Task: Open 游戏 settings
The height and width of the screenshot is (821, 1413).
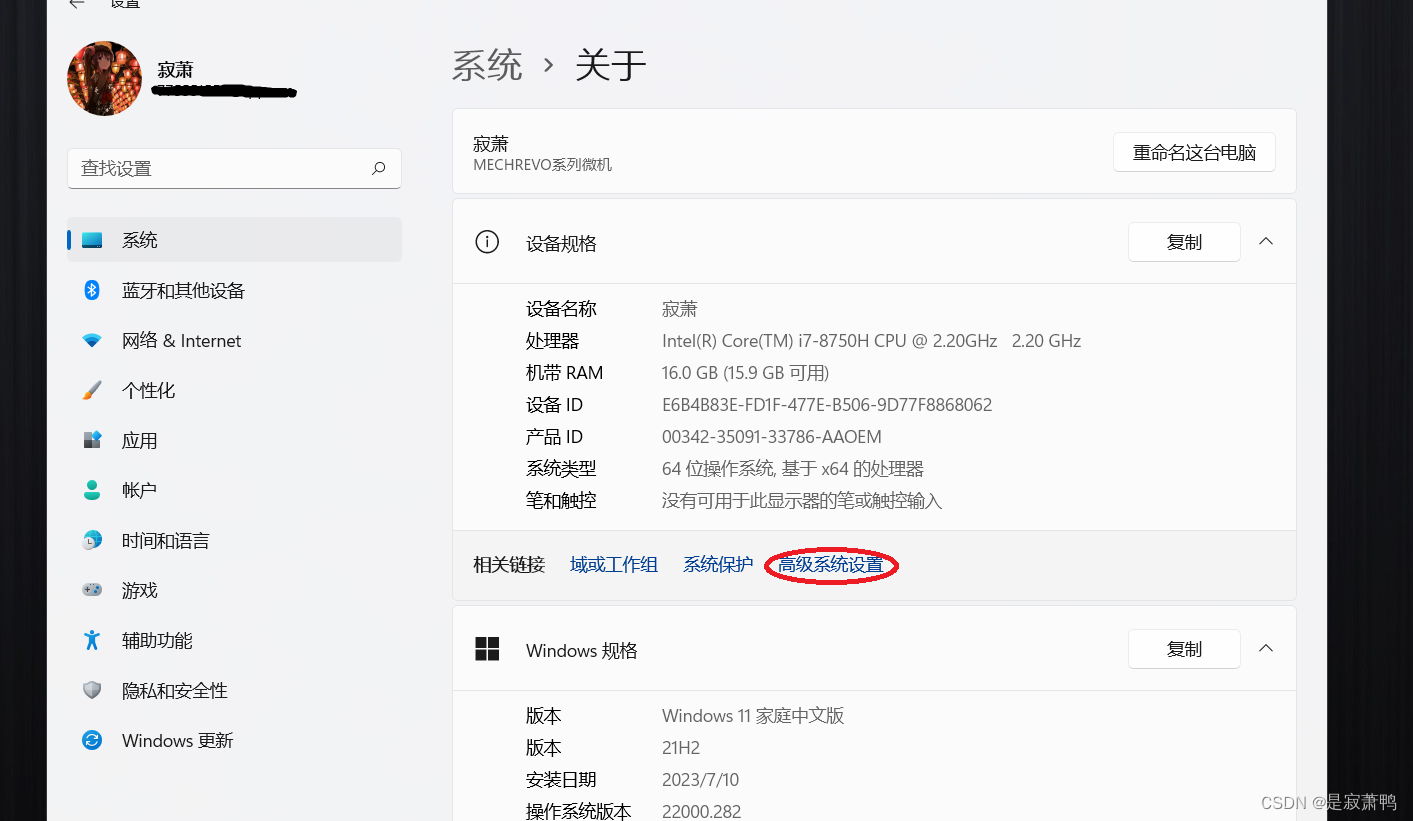Action: point(234,590)
